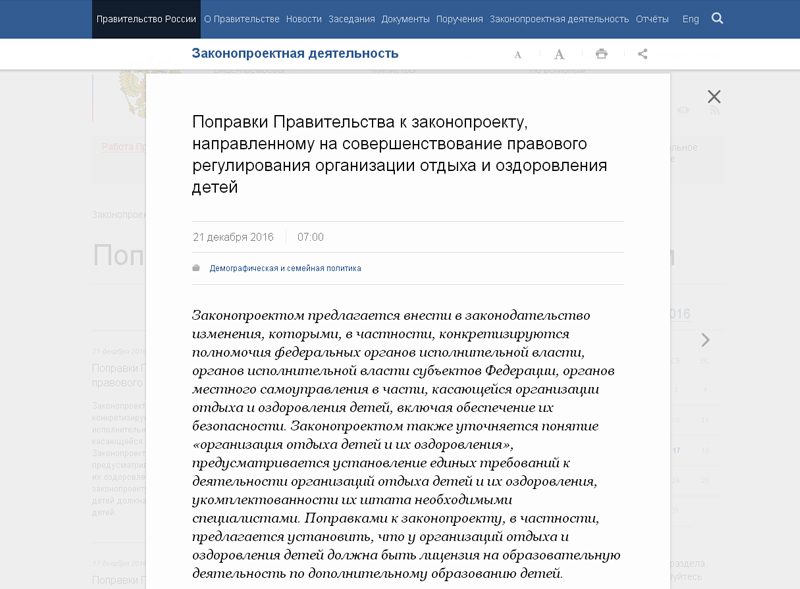Click the briefcase tag icon beside the topic
Image resolution: width=800 pixels, height=589 pixels.
pyautogui.click(x=196, y=268)
